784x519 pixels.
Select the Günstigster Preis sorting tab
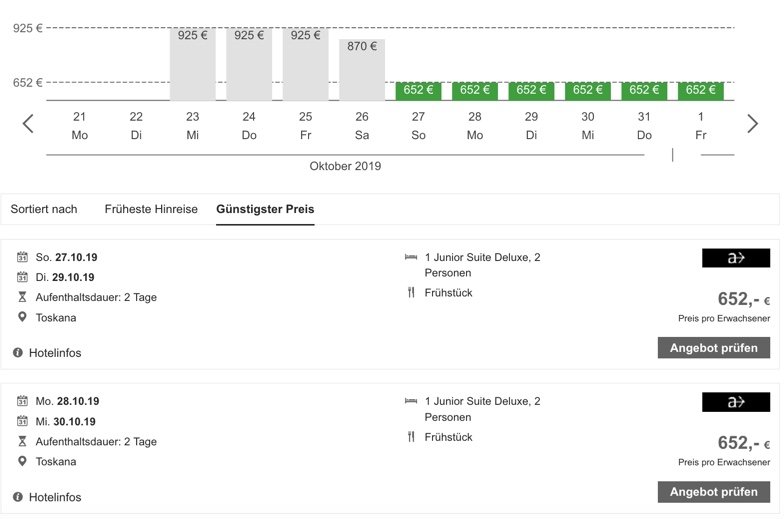pyautogui.click(x=265, y=209)
